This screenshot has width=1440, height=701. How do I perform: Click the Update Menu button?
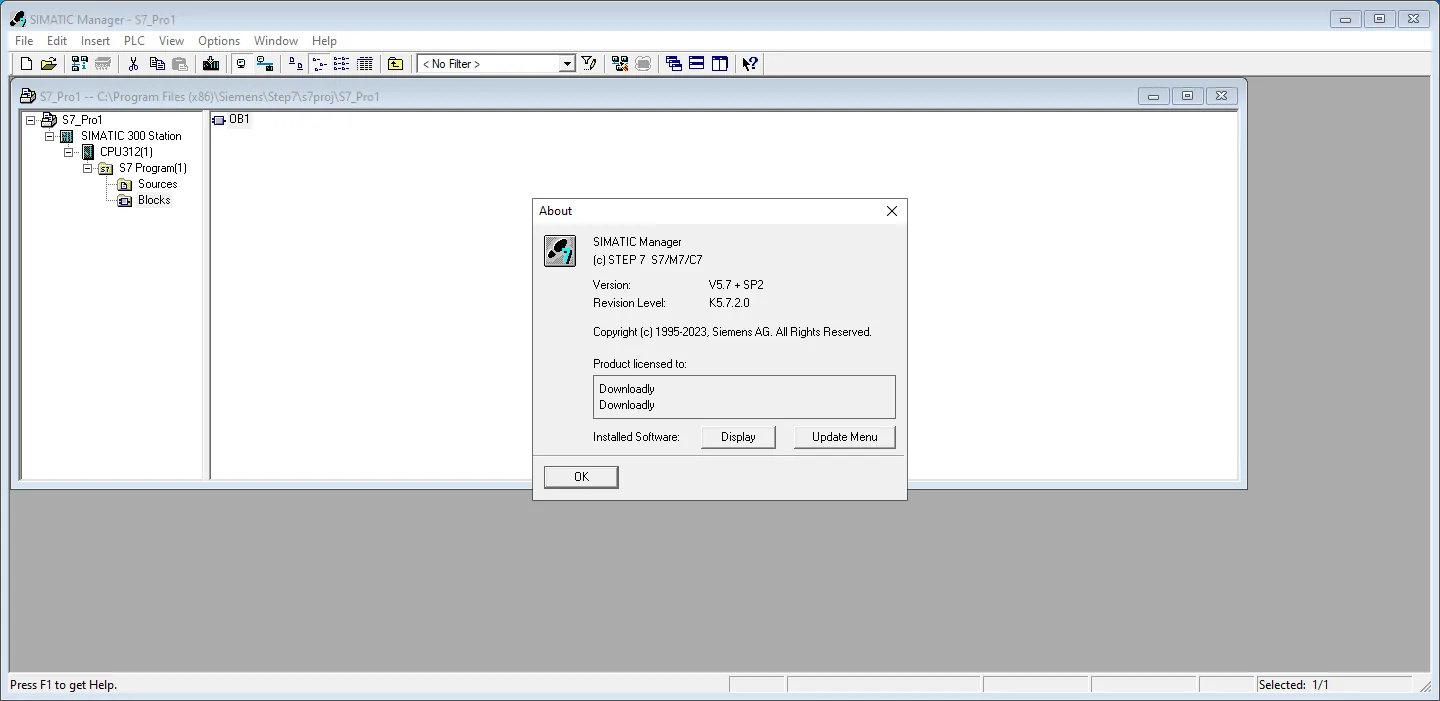coord(845,437)
